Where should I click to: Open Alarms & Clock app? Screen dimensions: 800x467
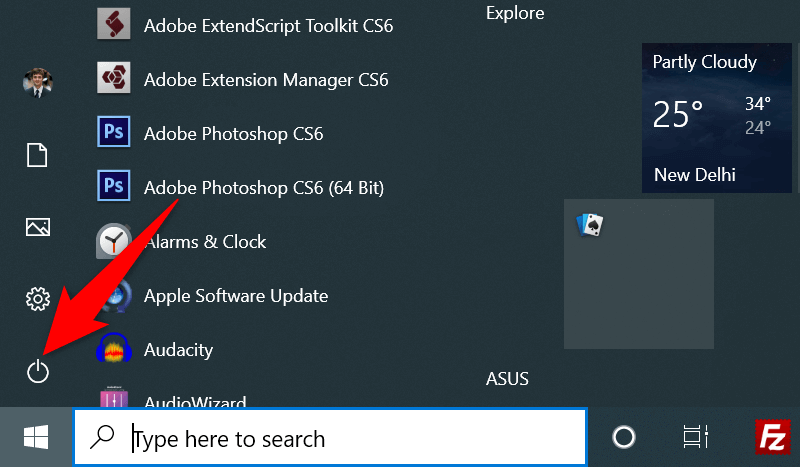pos(205,241)
